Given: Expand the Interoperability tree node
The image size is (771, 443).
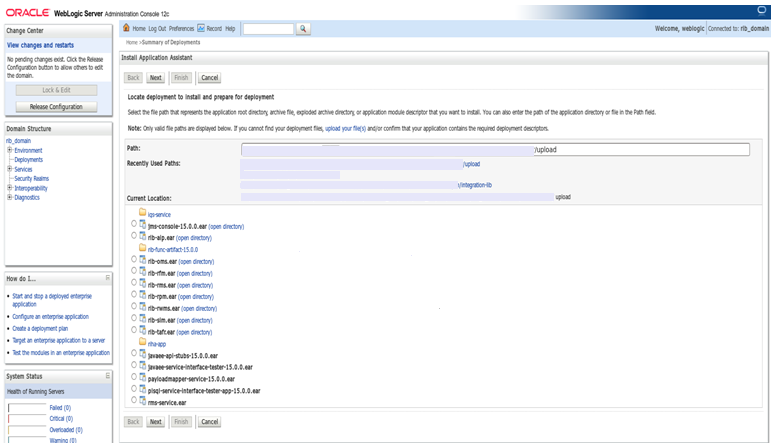Looking at the screenshot, I should [9, 188].
